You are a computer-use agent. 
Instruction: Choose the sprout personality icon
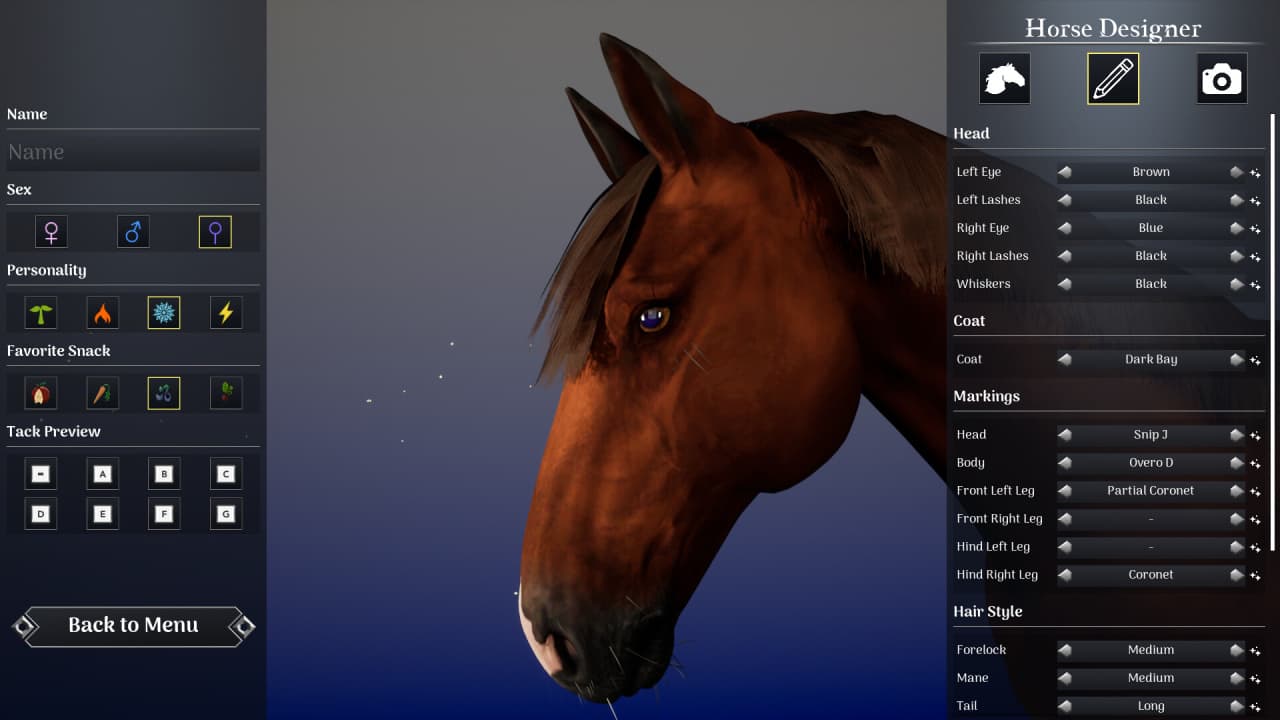(40, 311)
